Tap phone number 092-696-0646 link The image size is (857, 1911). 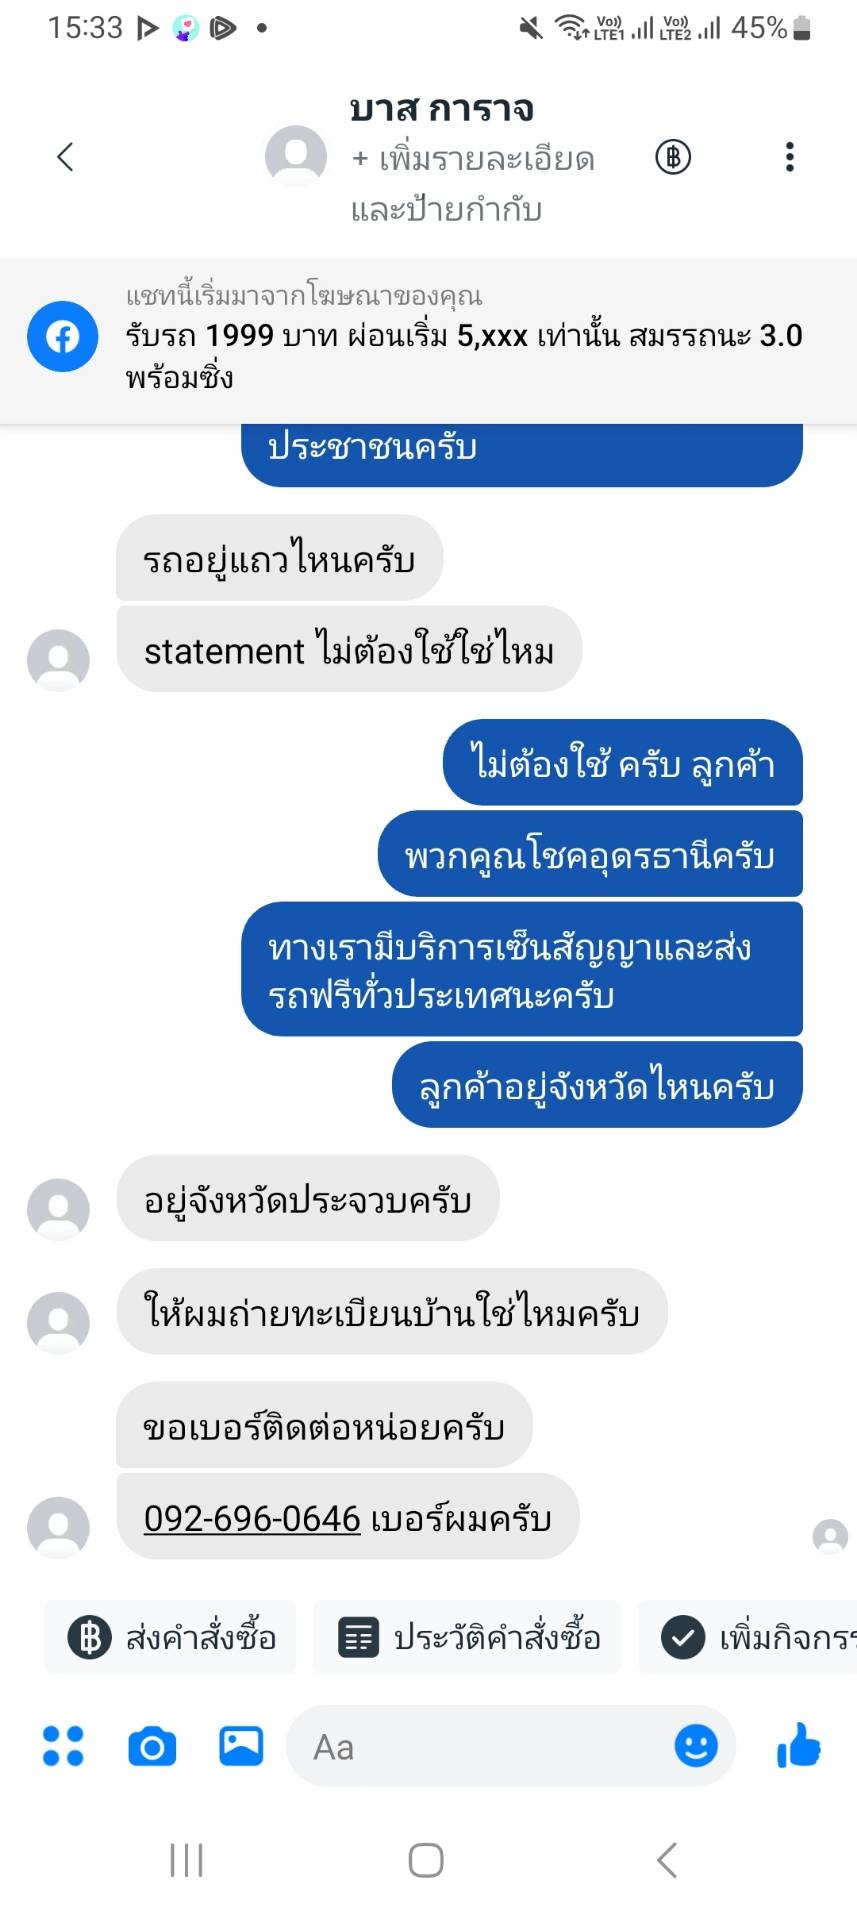coord(252,1518)
